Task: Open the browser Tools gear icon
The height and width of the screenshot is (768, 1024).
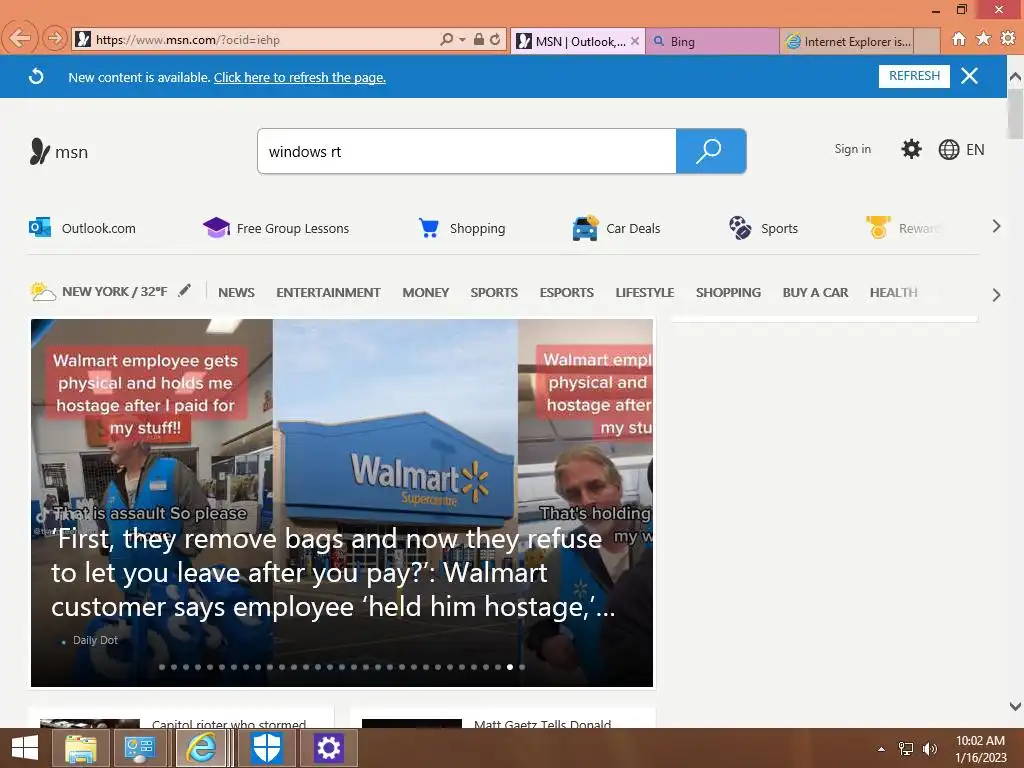Action: tap(1008, 39)
